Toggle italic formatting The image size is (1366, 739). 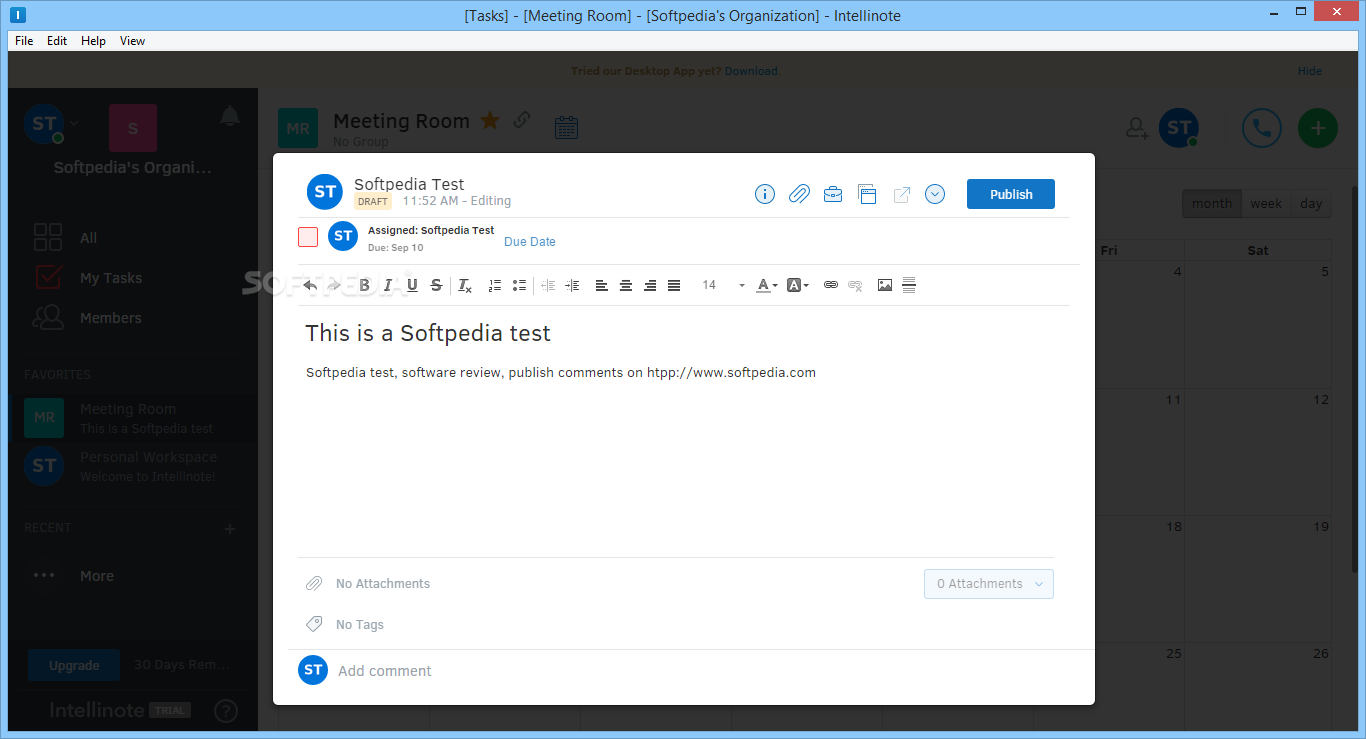388,285
